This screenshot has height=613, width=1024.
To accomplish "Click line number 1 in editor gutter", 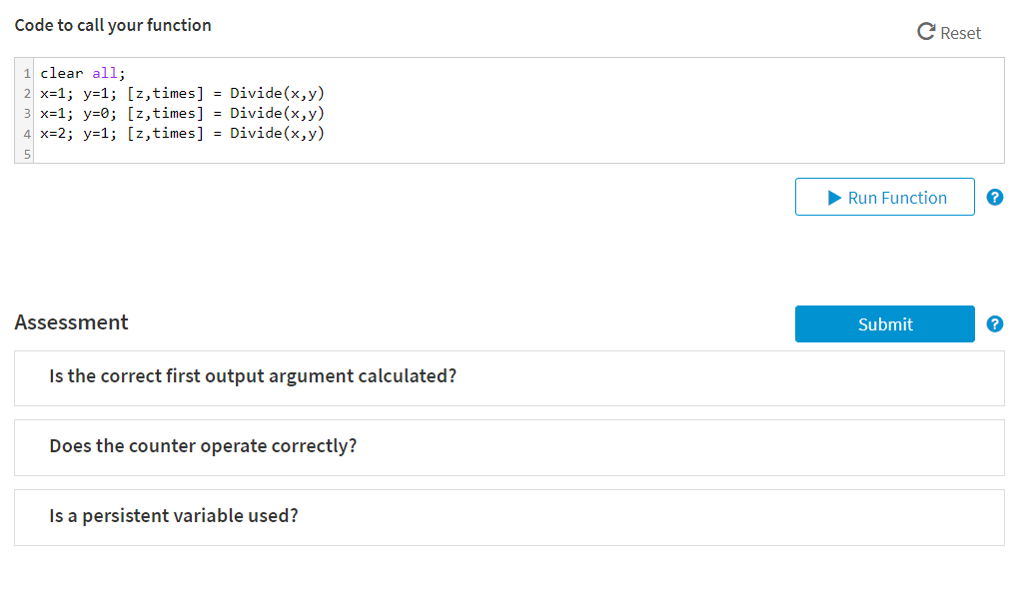I will tap(26, 73).
